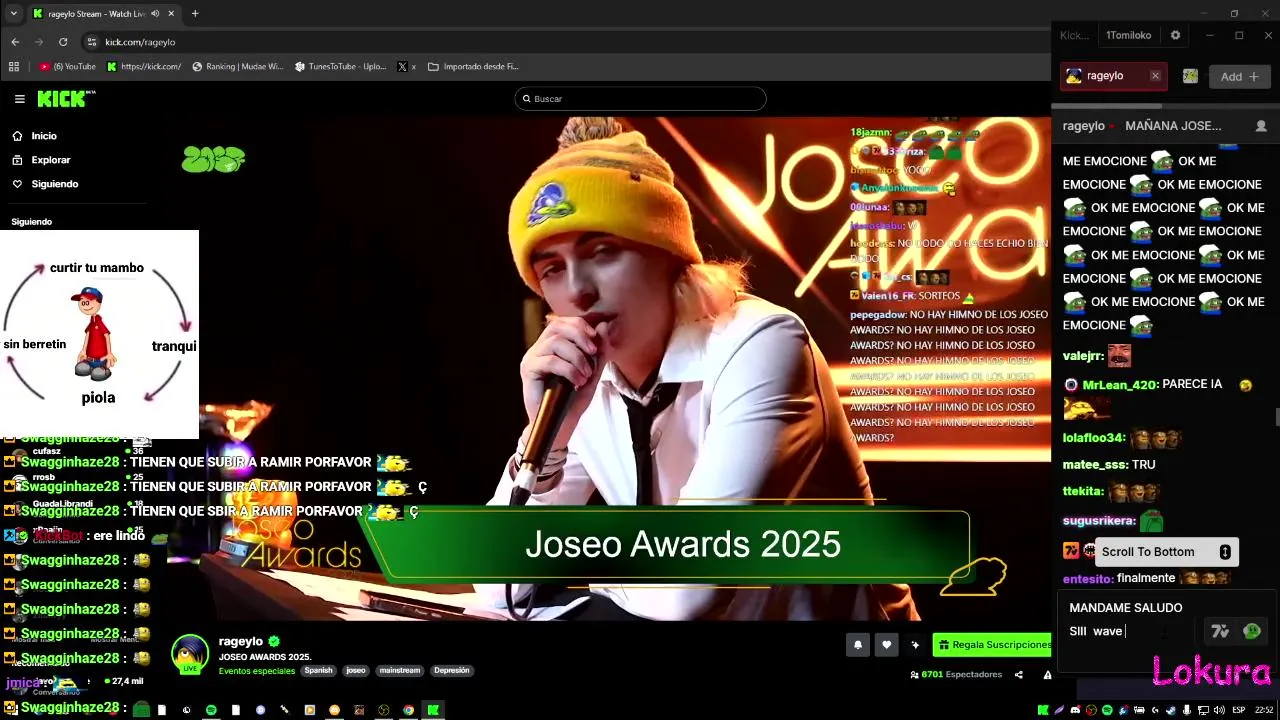Close the rageylo chat tab
The image size is (1280, 720).
coord(1155,76)
